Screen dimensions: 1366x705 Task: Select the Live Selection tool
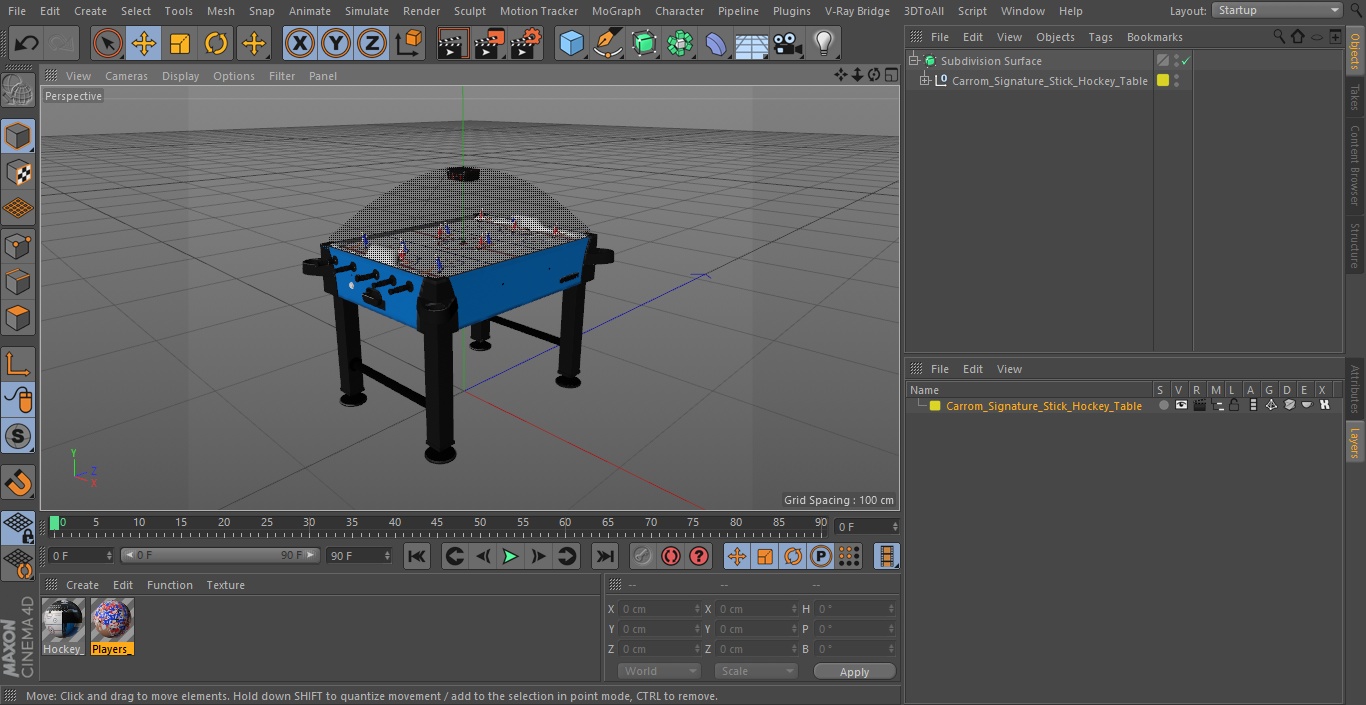pos(108,43)
